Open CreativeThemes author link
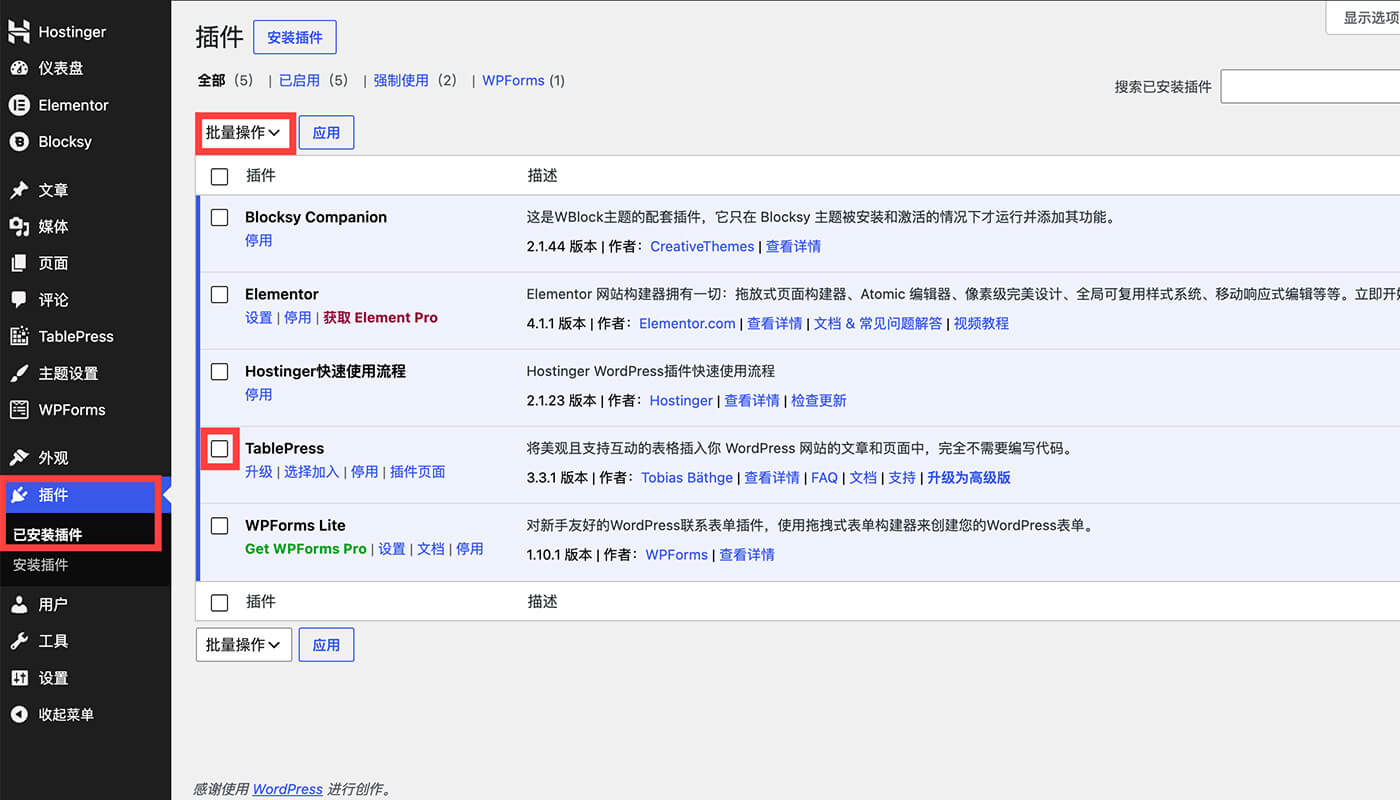 [x=702, y=246]
